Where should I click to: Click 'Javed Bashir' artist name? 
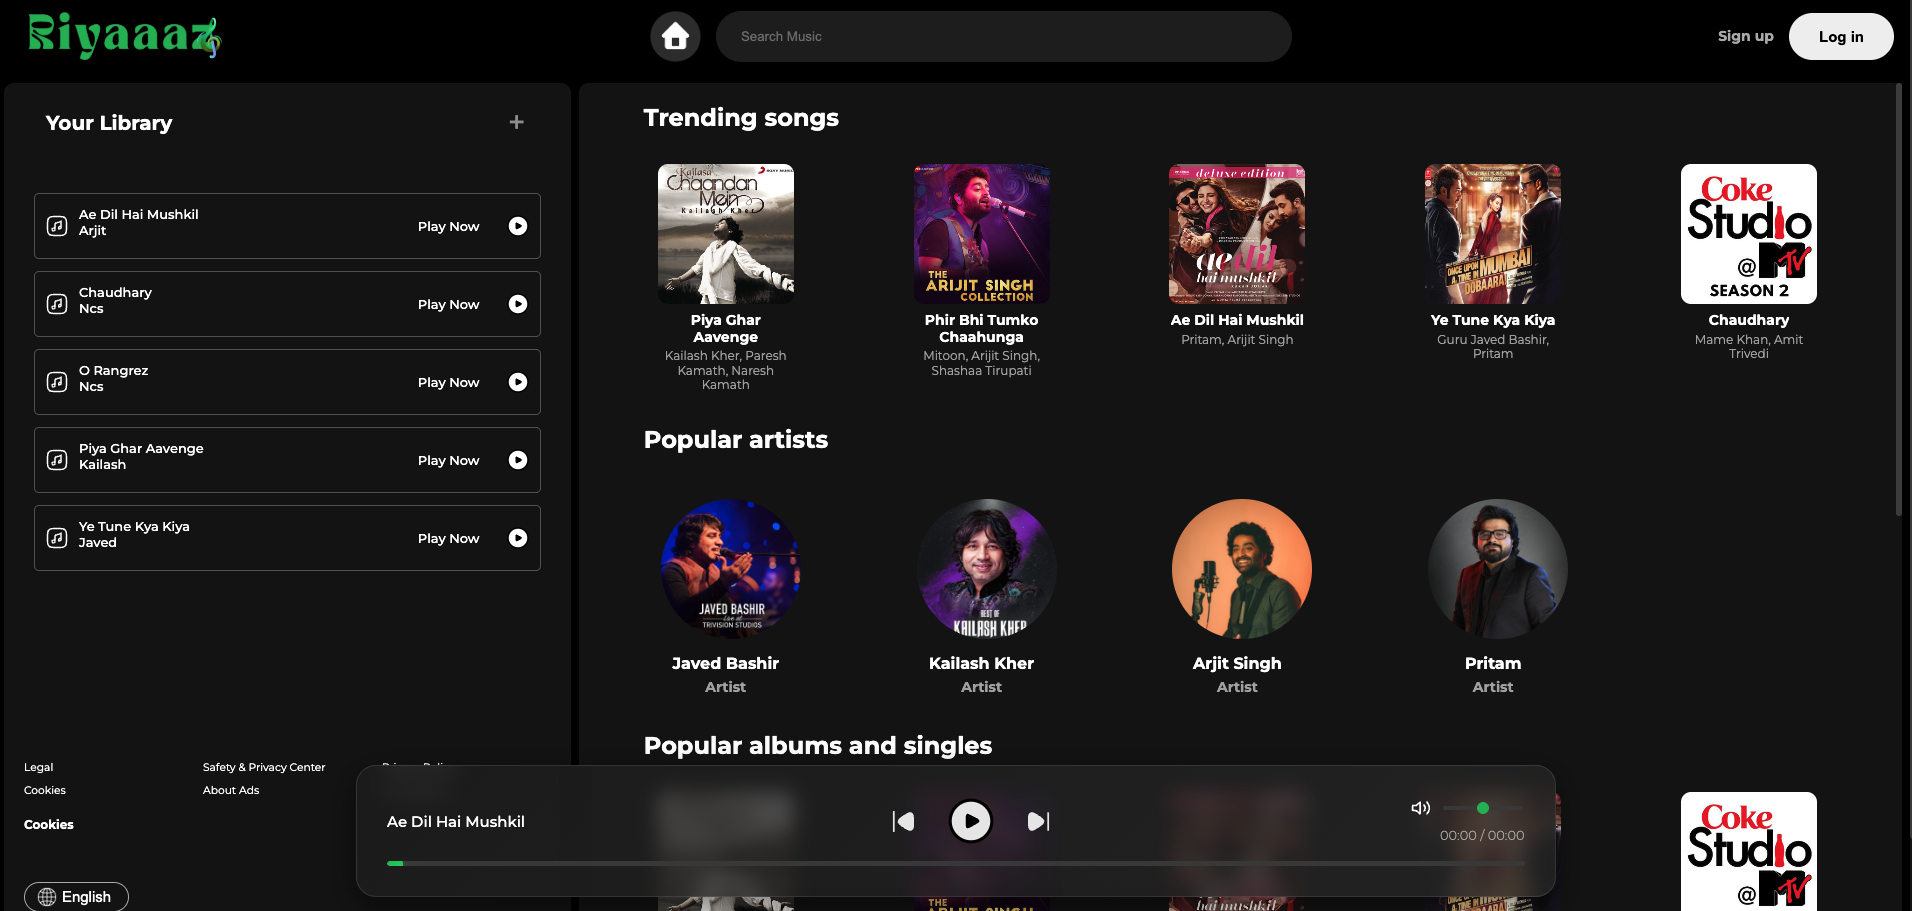725,663
